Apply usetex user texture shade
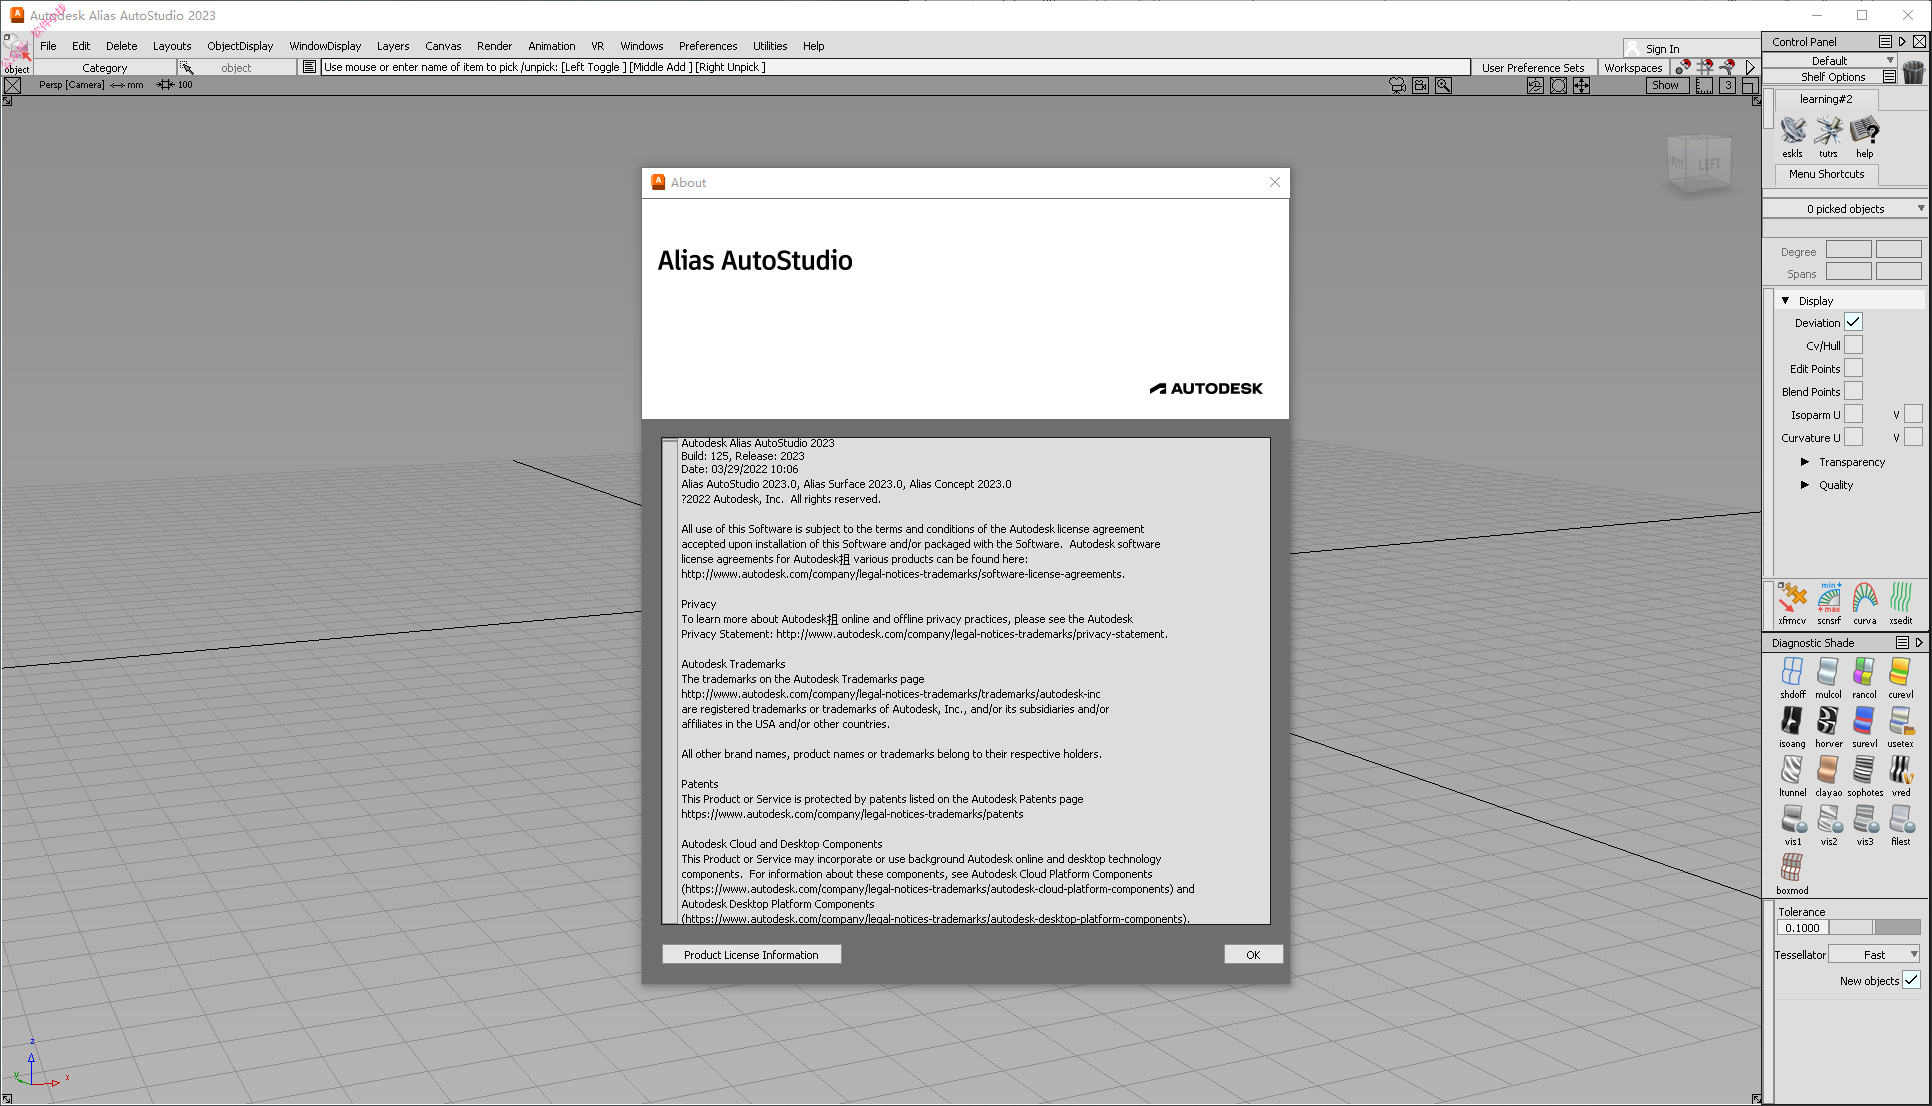This screenshot has height=1106, width=1932. tap(1901, 726)
